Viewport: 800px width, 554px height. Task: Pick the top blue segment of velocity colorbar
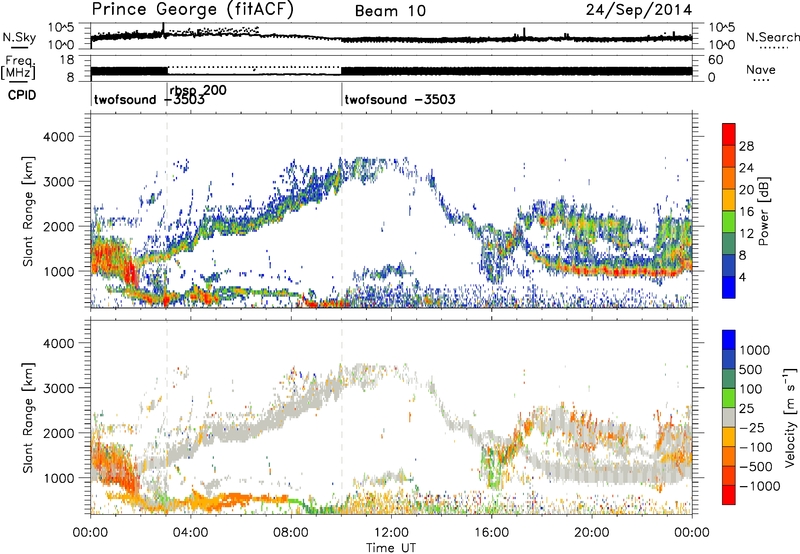pos(729,340)
